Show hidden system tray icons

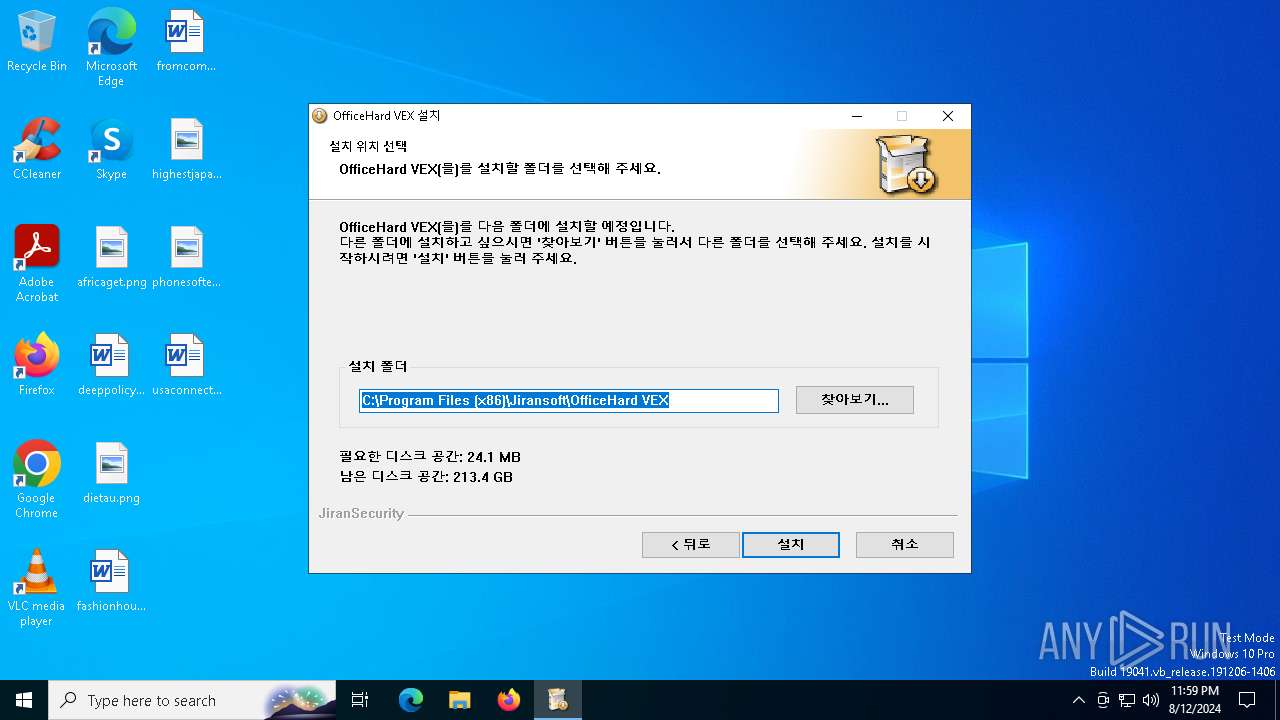(1078, 700)
